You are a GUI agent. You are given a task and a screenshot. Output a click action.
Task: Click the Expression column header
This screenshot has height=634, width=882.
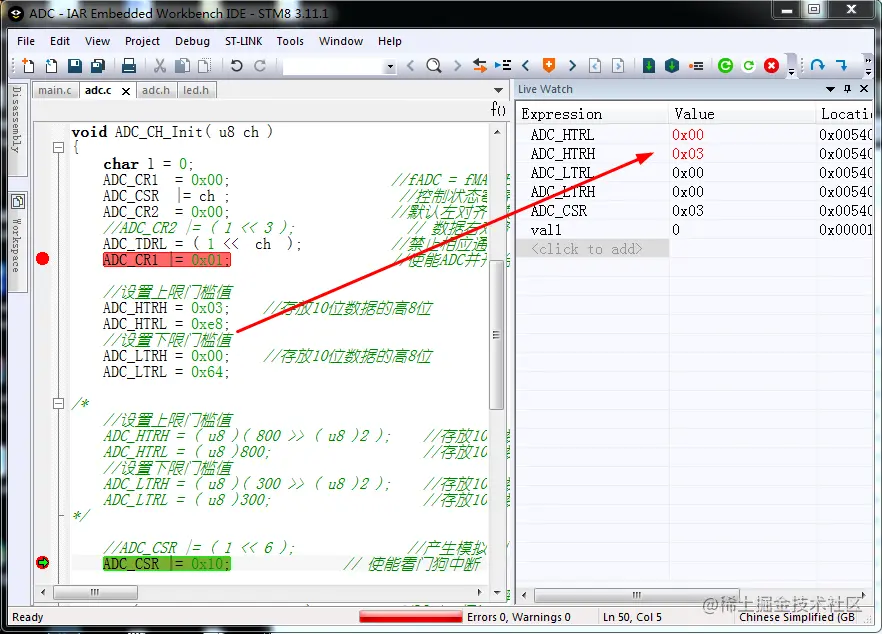pos(592,114)
